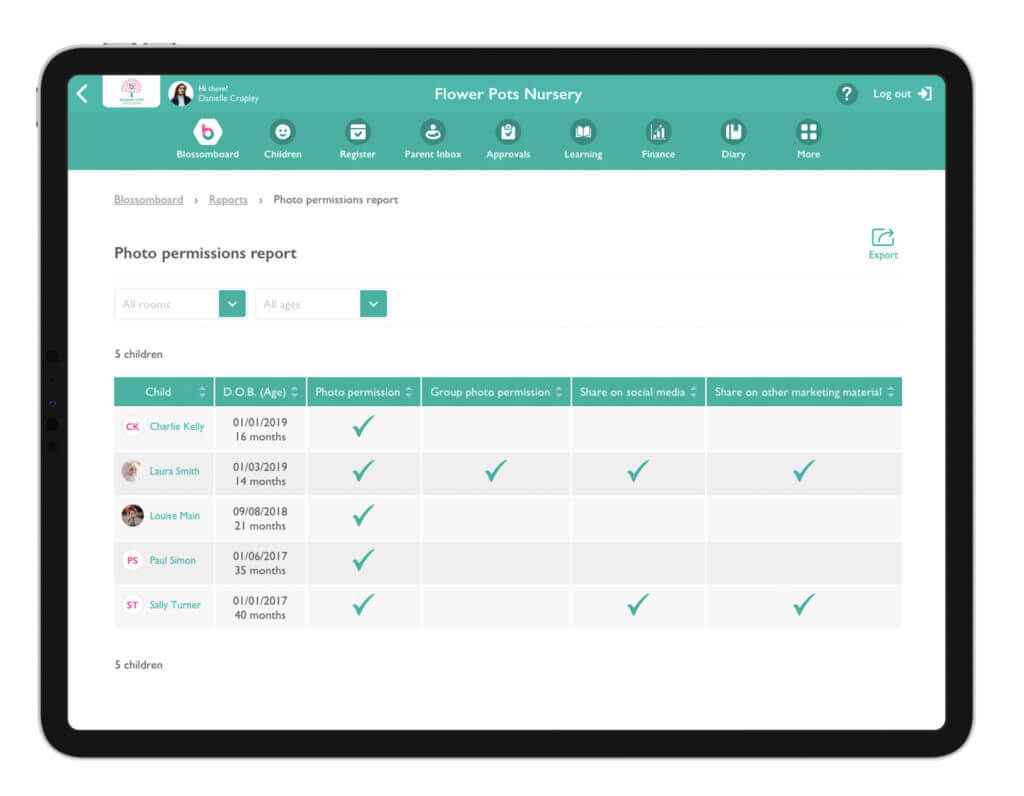Open the Finance chart icon

pos(658,133)
